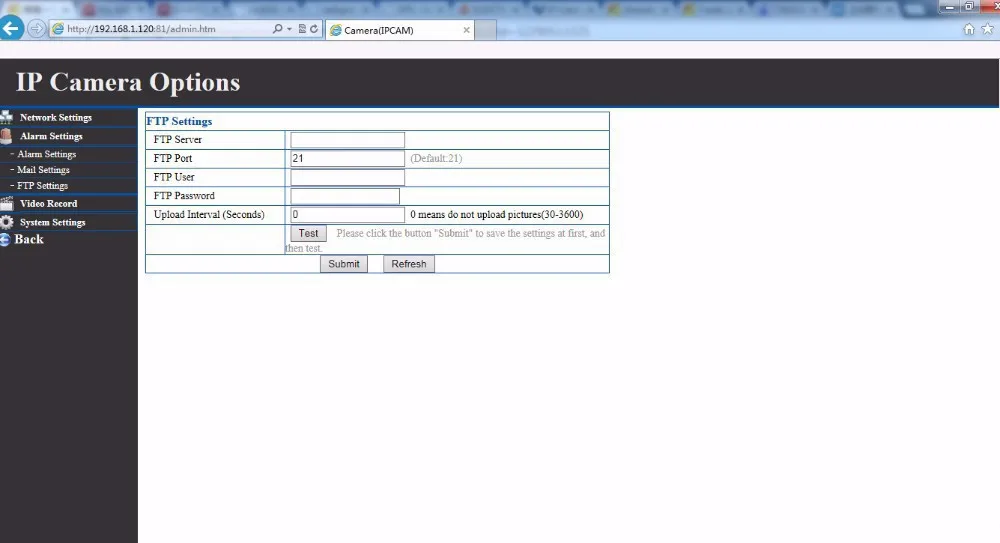Open the Network Settings menu
Image resolution: width=1000 pixels, height=543 pixels.
55,117
